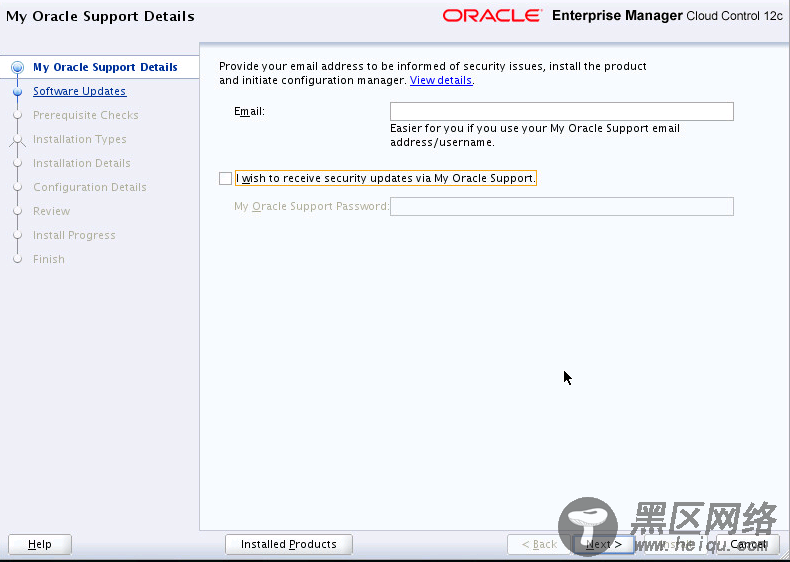
Task: Click the disabled Back button
Action: pos(539,544)
